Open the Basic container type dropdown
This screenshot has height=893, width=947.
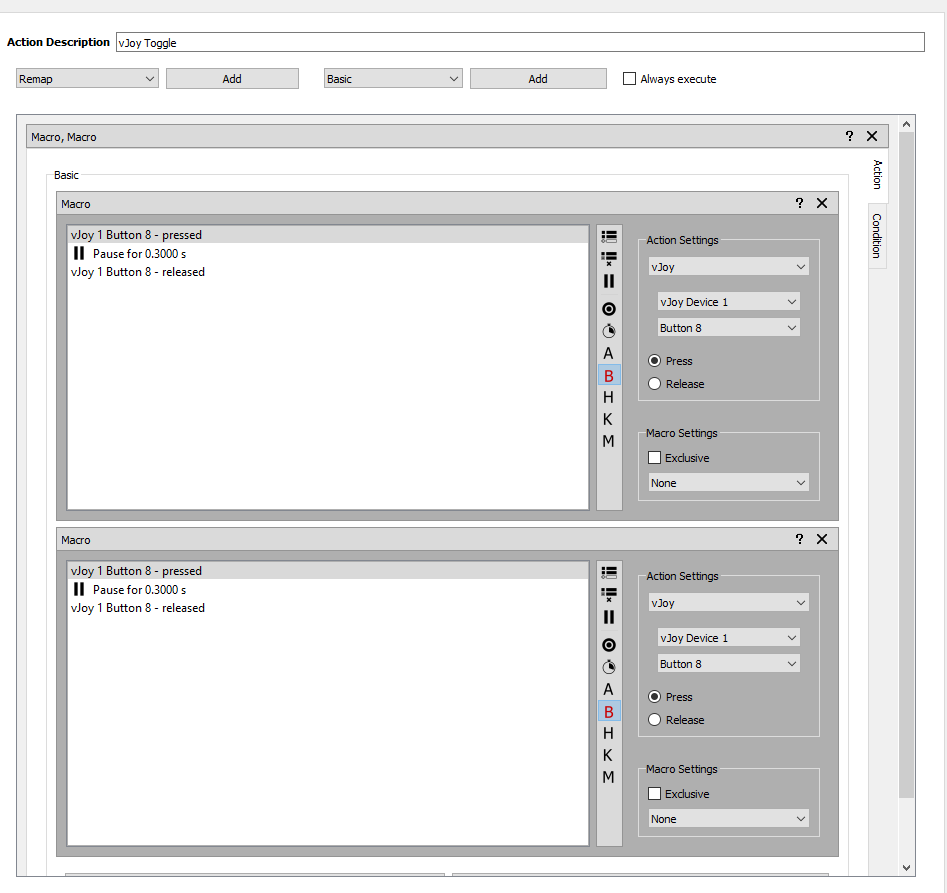click(x=393, y=78)
